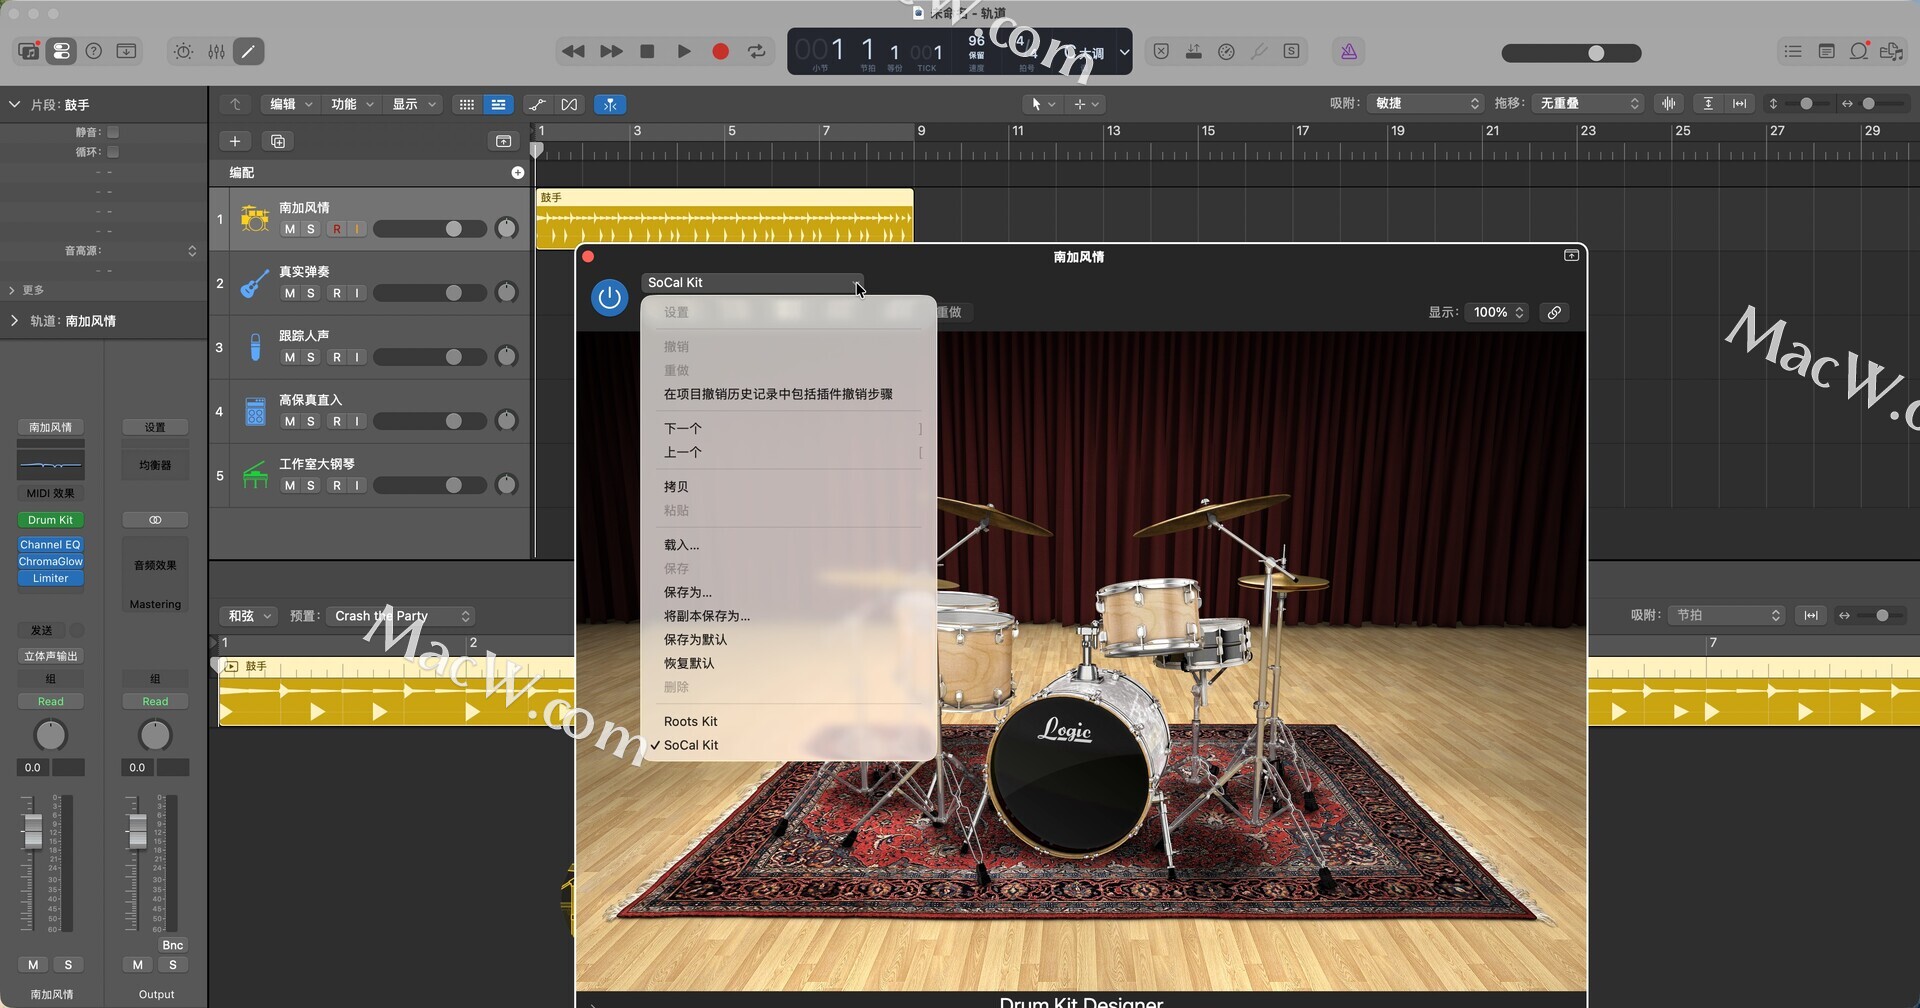Click the plugin link chain icon
1920x1008 pixels.
[x=1554, y=313]
